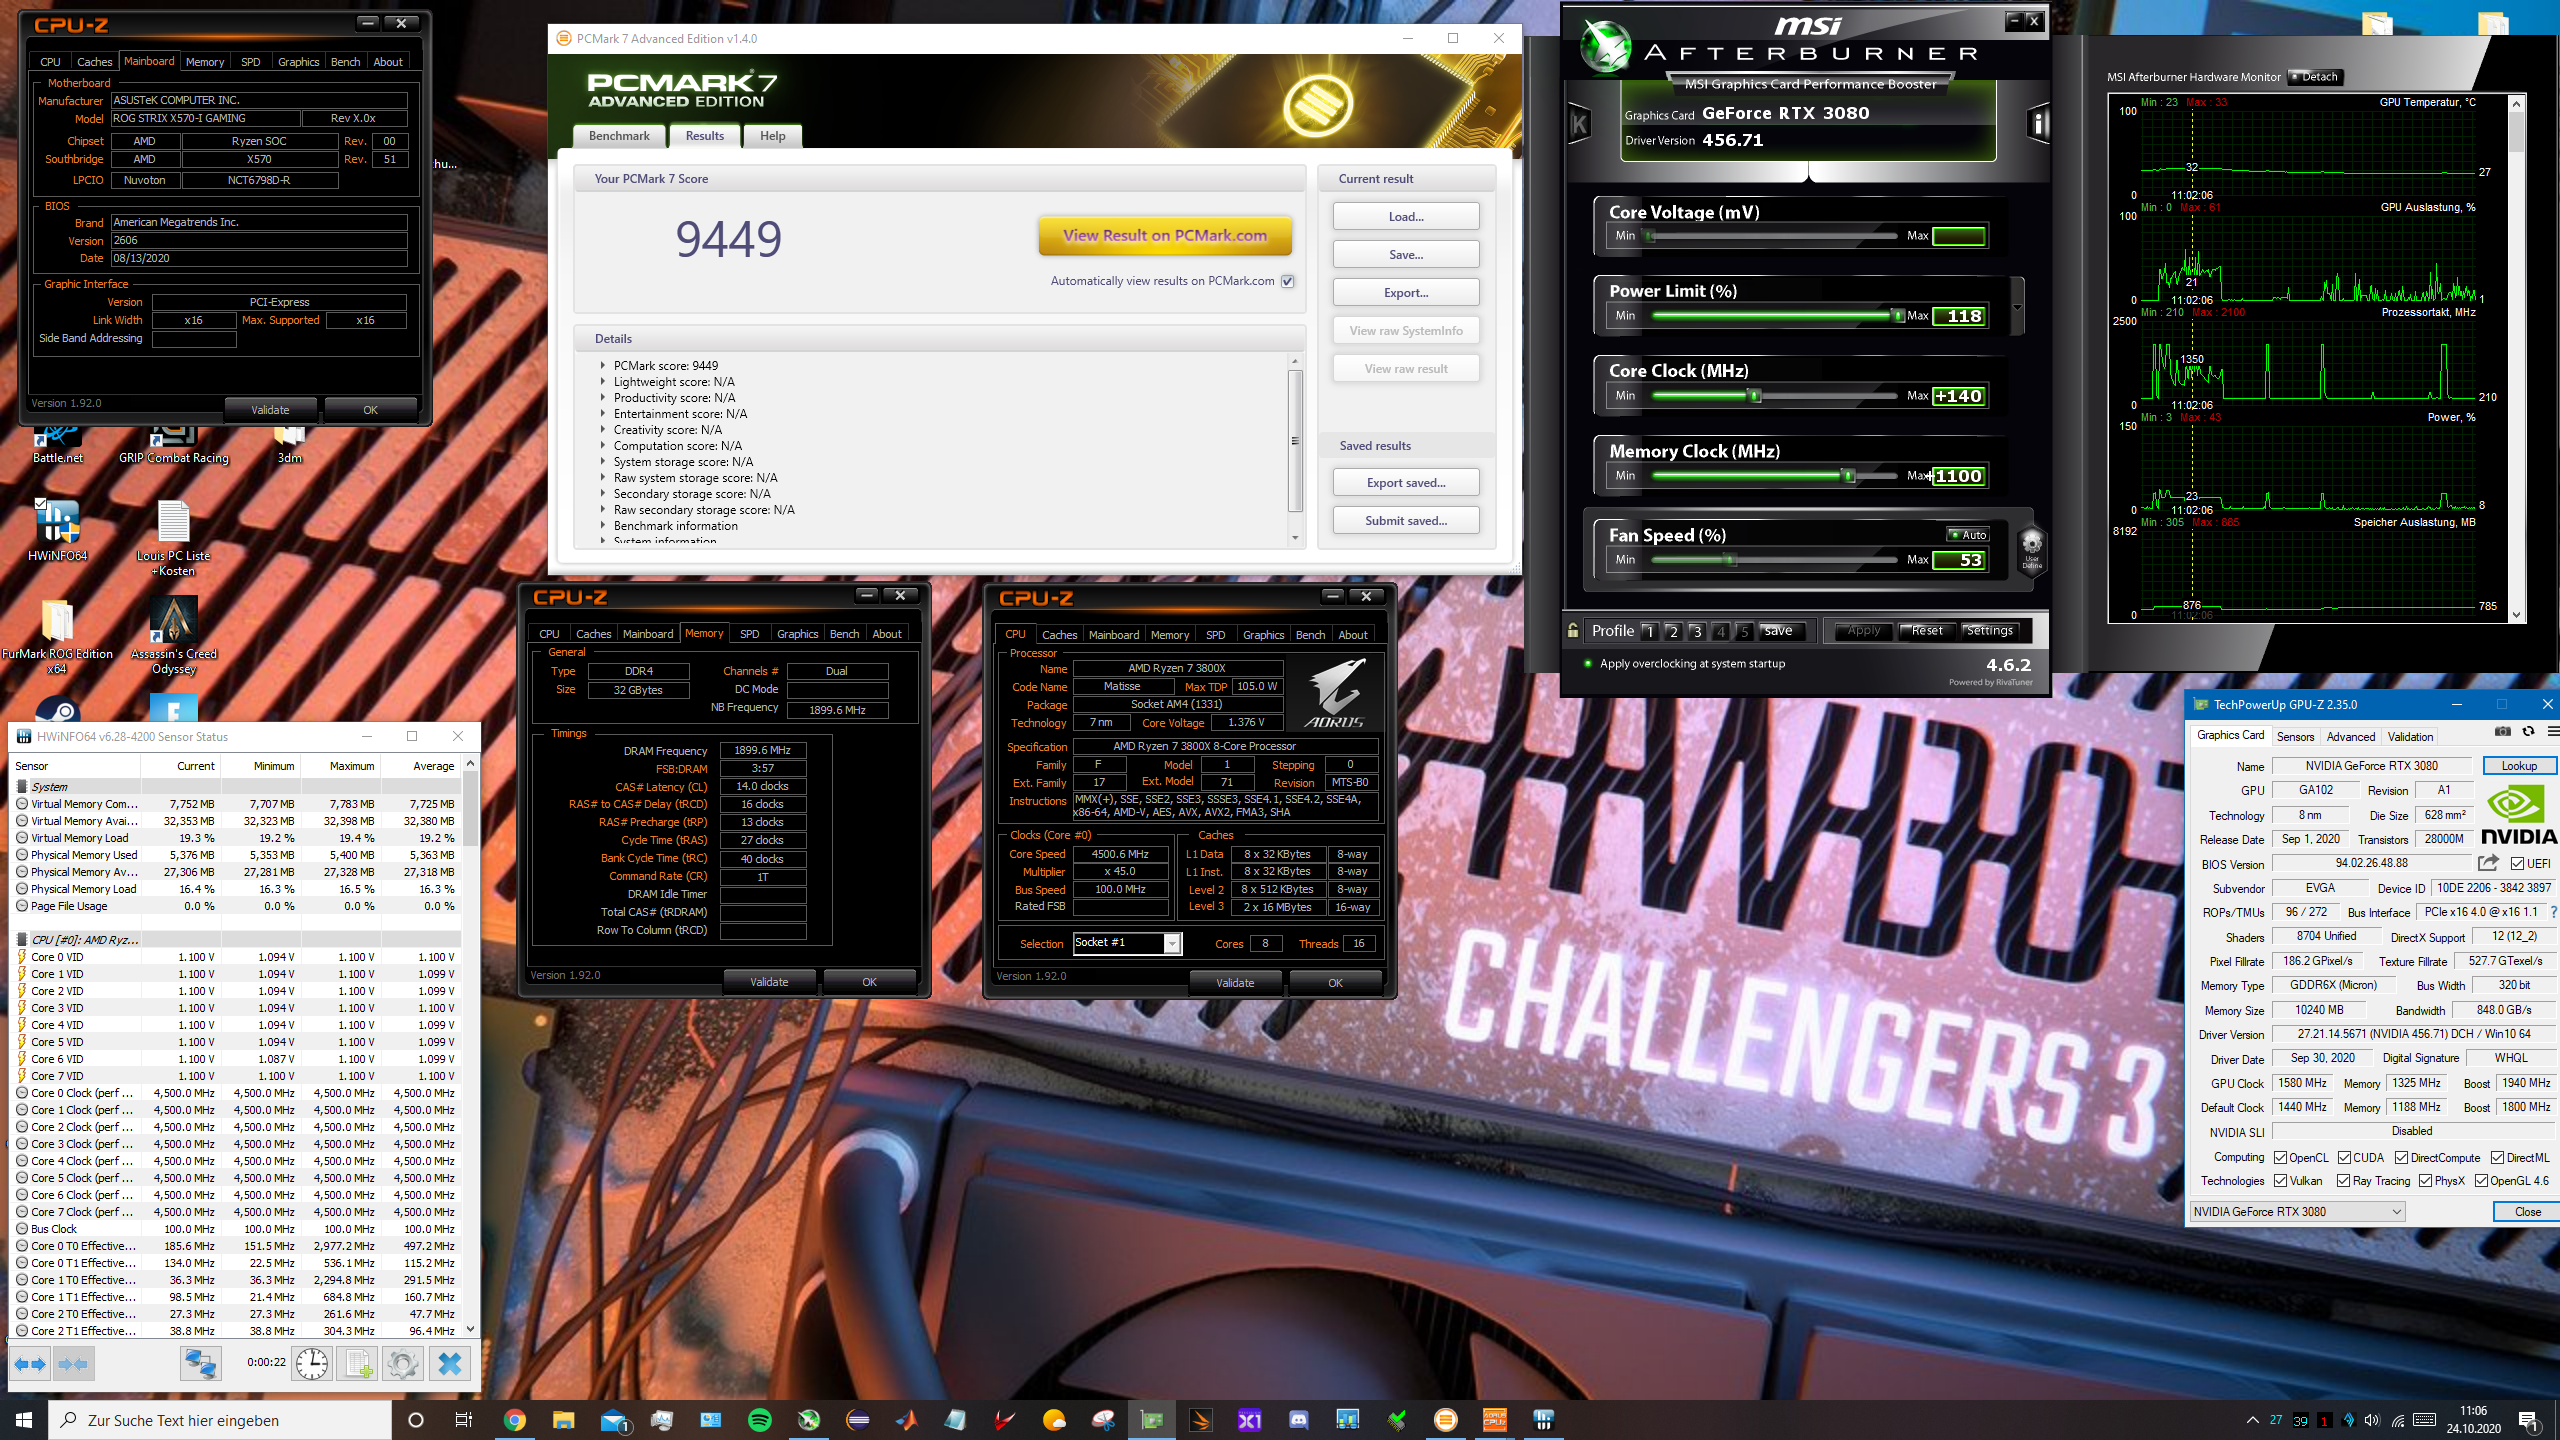Open Assassin's Creed Odyssey desktop icon
The image size is (2560, 1440).
[174, 636]
